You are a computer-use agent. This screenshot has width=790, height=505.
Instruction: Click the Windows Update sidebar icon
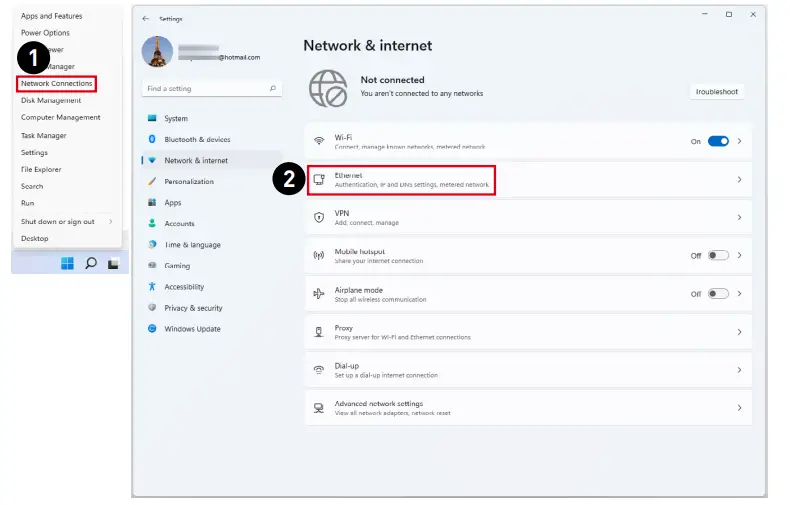click(x=152, y=329)
